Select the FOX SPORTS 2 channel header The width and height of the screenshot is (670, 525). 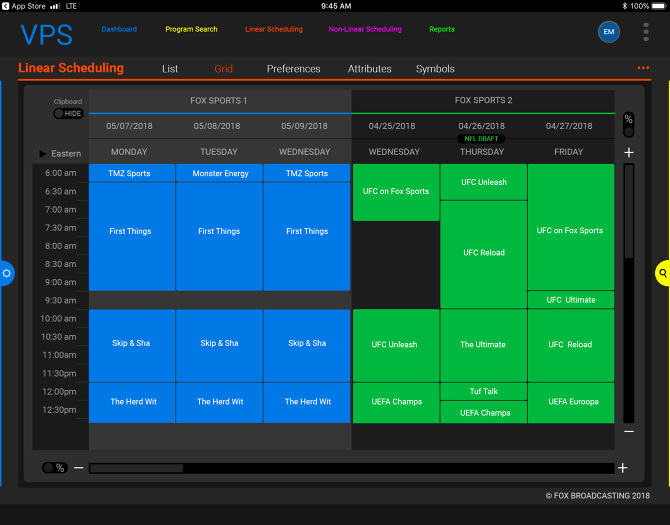483,100
